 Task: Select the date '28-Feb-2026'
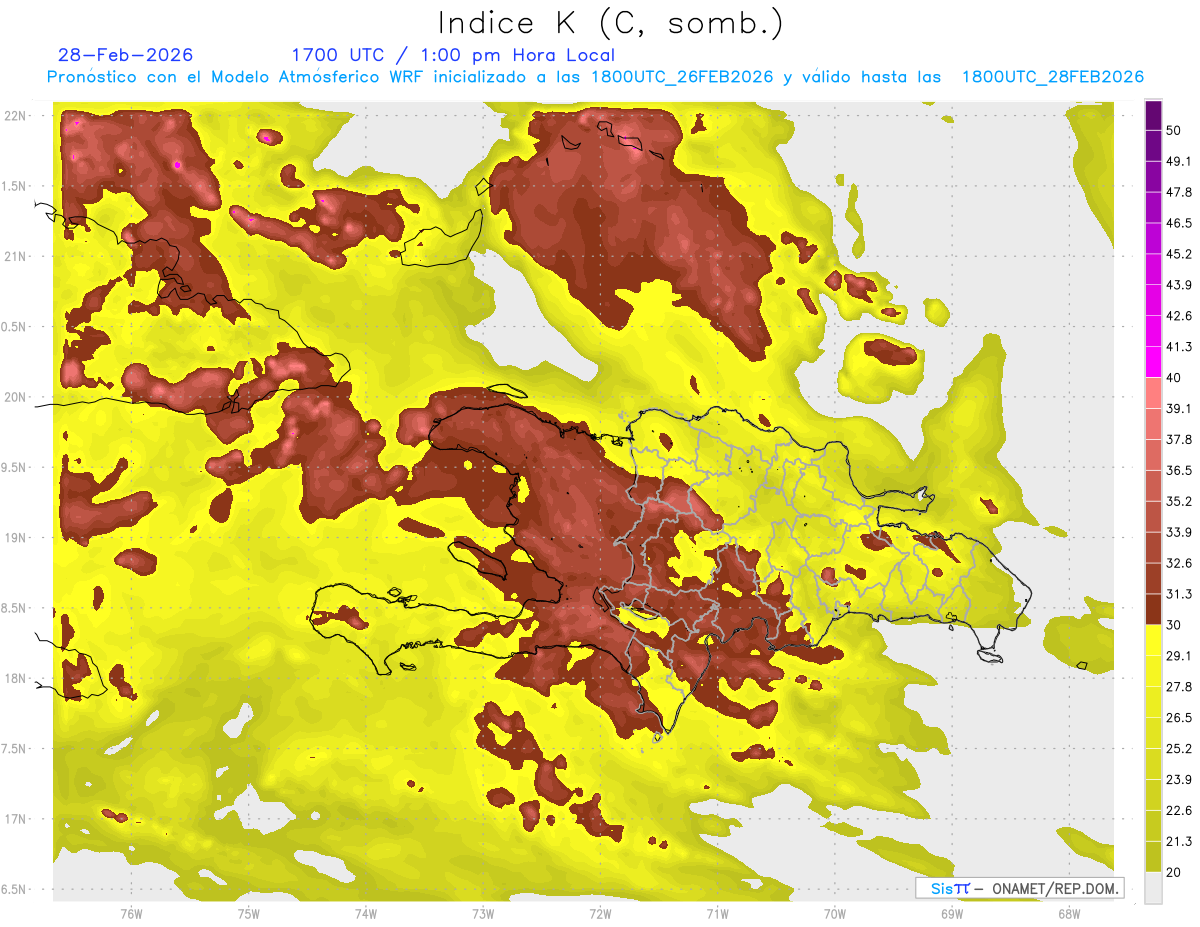pyautogui.click(x=126, y=55)
